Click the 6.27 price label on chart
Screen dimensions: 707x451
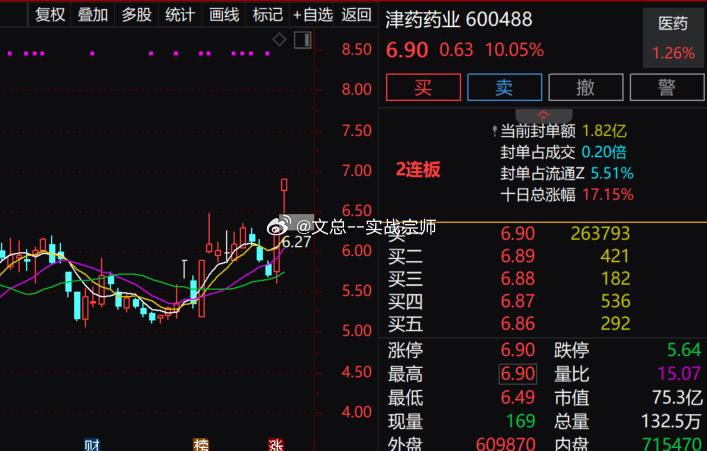point(296,242)
